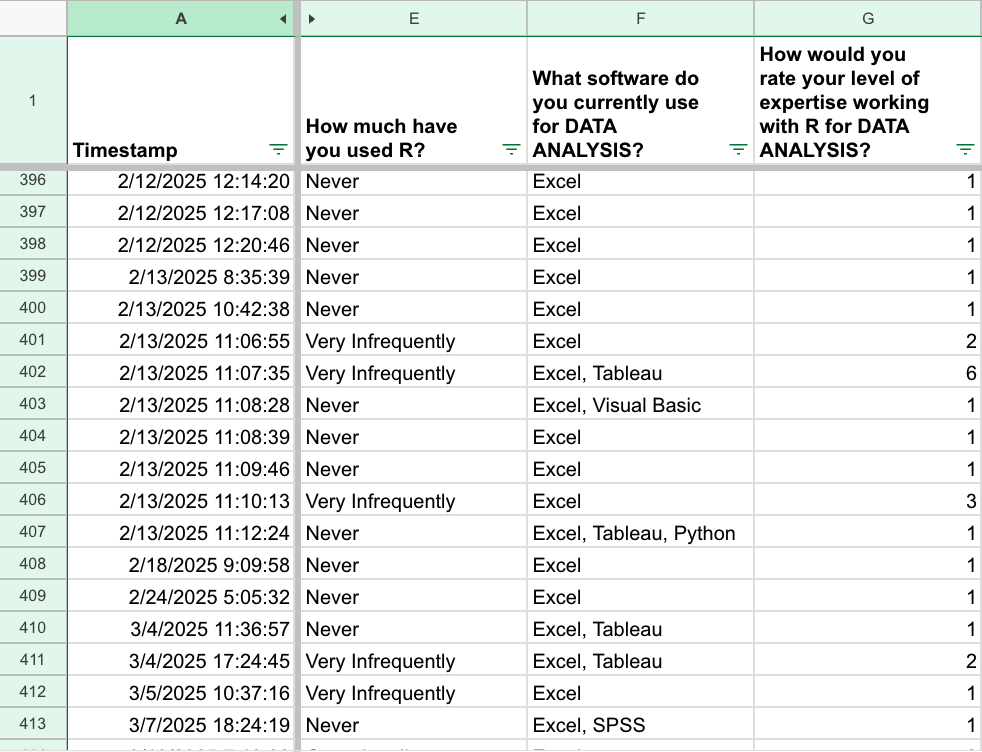Screen dimensions: 982x752
Task: Select row 396 header
Action: point(33,180)
